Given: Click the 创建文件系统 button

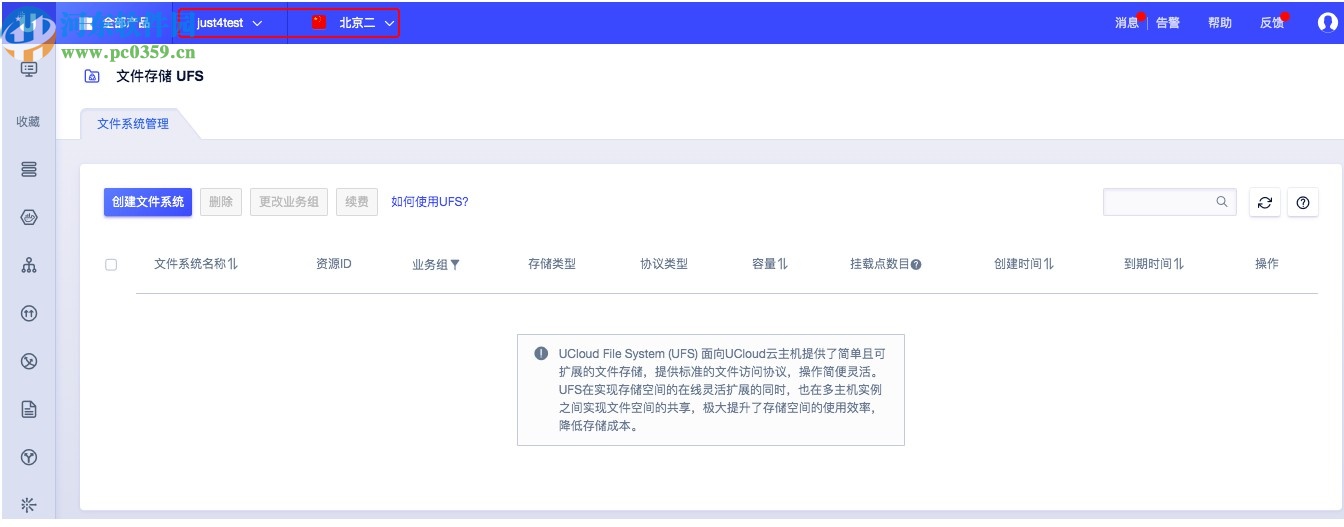Looking at the screenshot, I should point(148,202).
